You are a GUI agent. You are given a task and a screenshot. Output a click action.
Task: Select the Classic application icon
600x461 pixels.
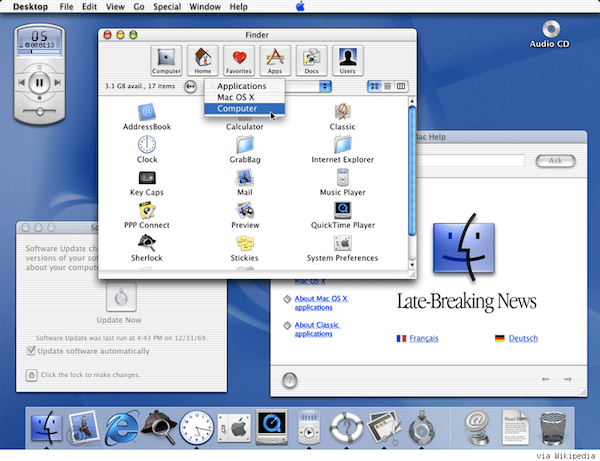342,112
